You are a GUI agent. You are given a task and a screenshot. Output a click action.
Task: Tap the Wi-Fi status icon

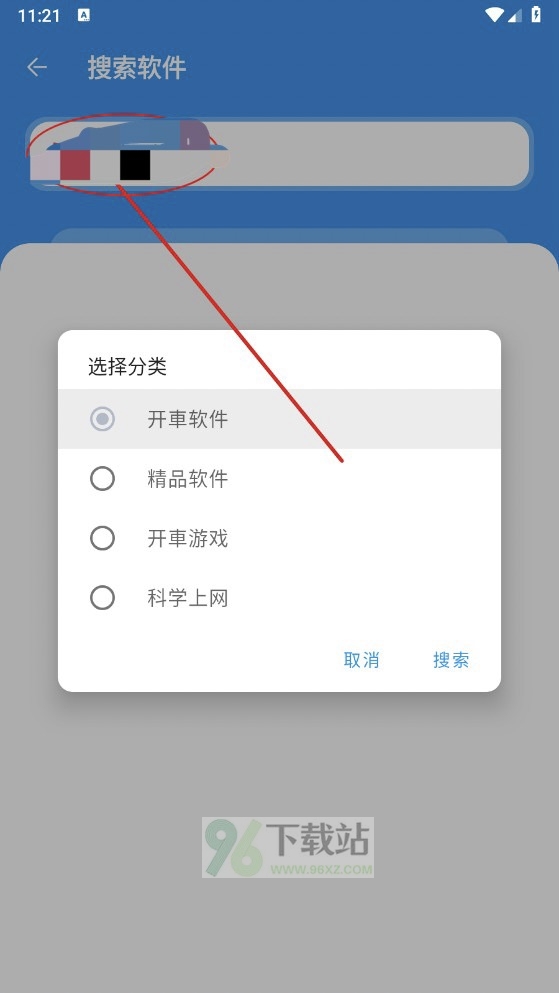[493, 15]
